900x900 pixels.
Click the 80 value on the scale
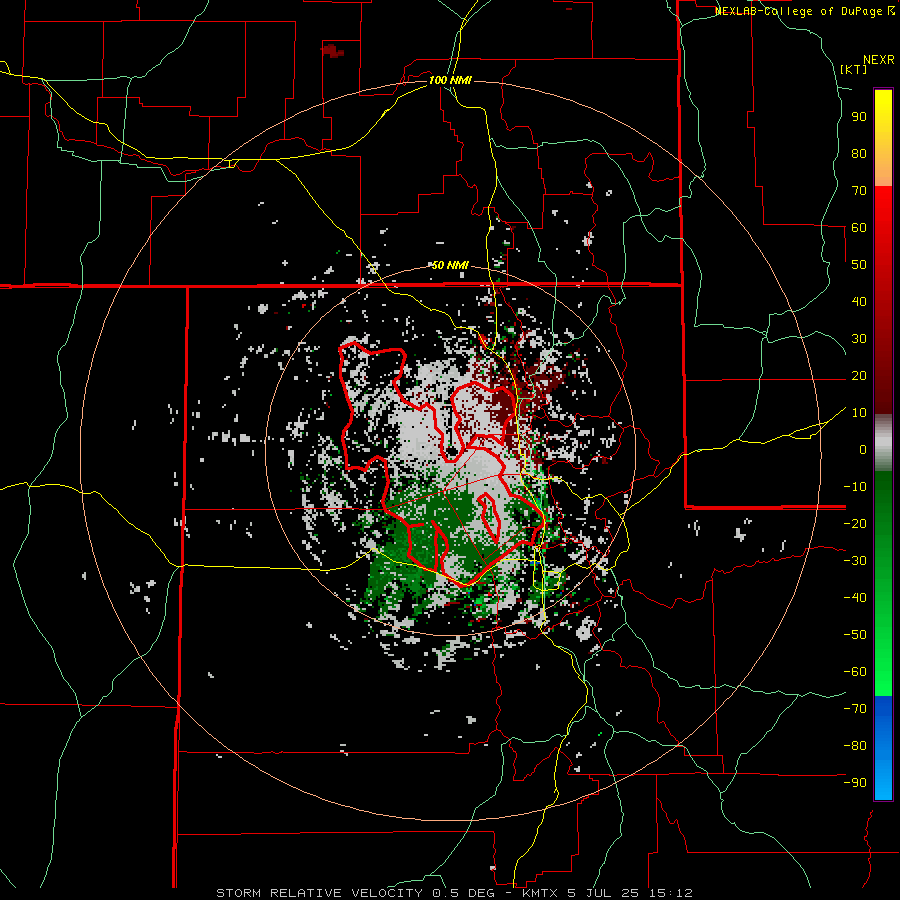tap(859, 153)
